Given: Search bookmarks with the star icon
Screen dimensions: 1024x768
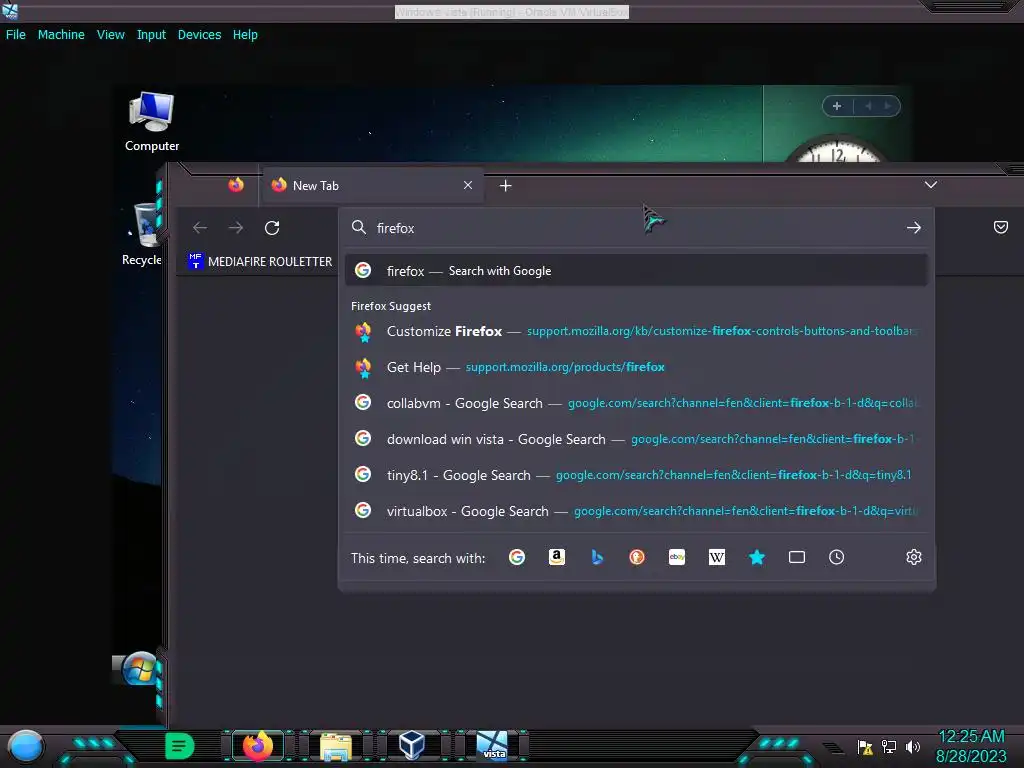Looking at the screenshot, I should click(x=757, y=557).
